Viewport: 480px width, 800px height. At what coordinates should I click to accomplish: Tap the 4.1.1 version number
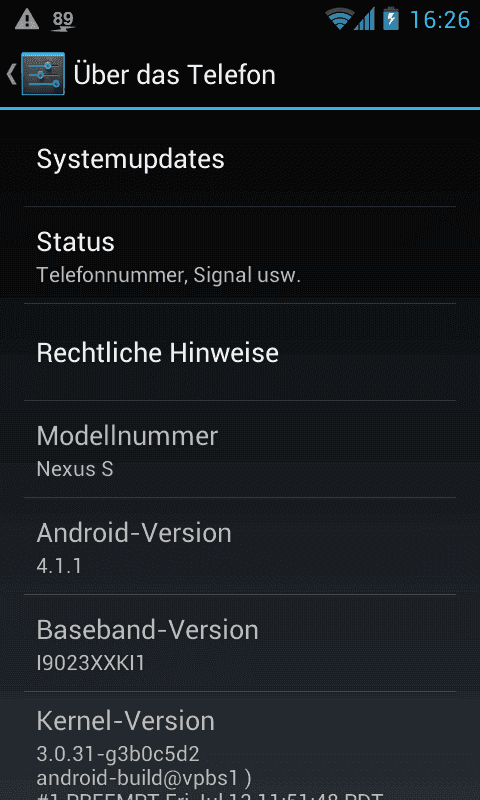(59, 566)
